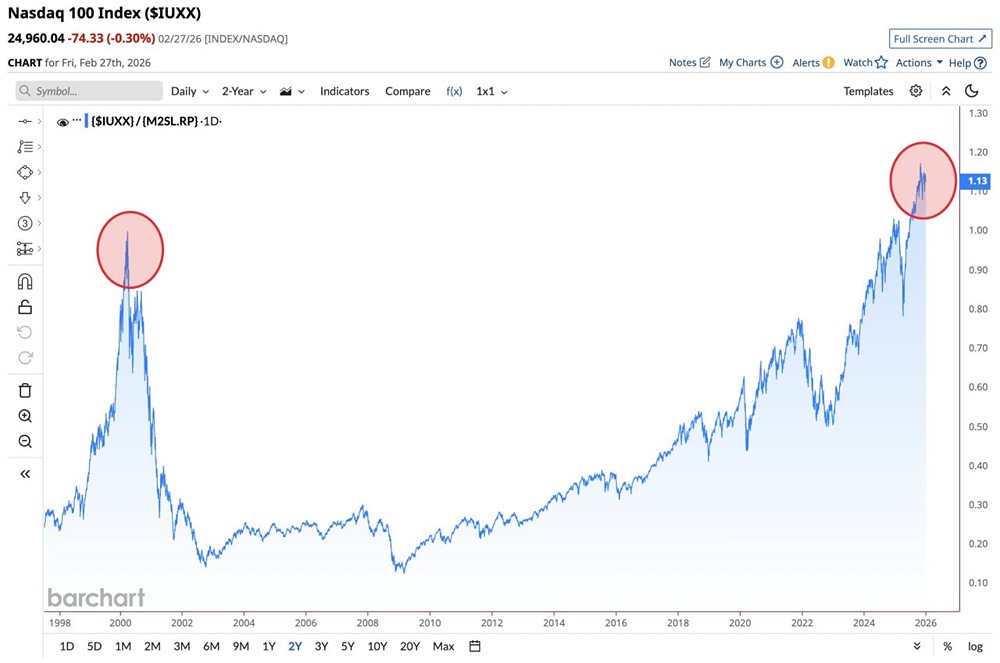This screenshot has height=663, width=1000.
Task: Toggle dark mode with the moon icon
Action: coord(972,91)
